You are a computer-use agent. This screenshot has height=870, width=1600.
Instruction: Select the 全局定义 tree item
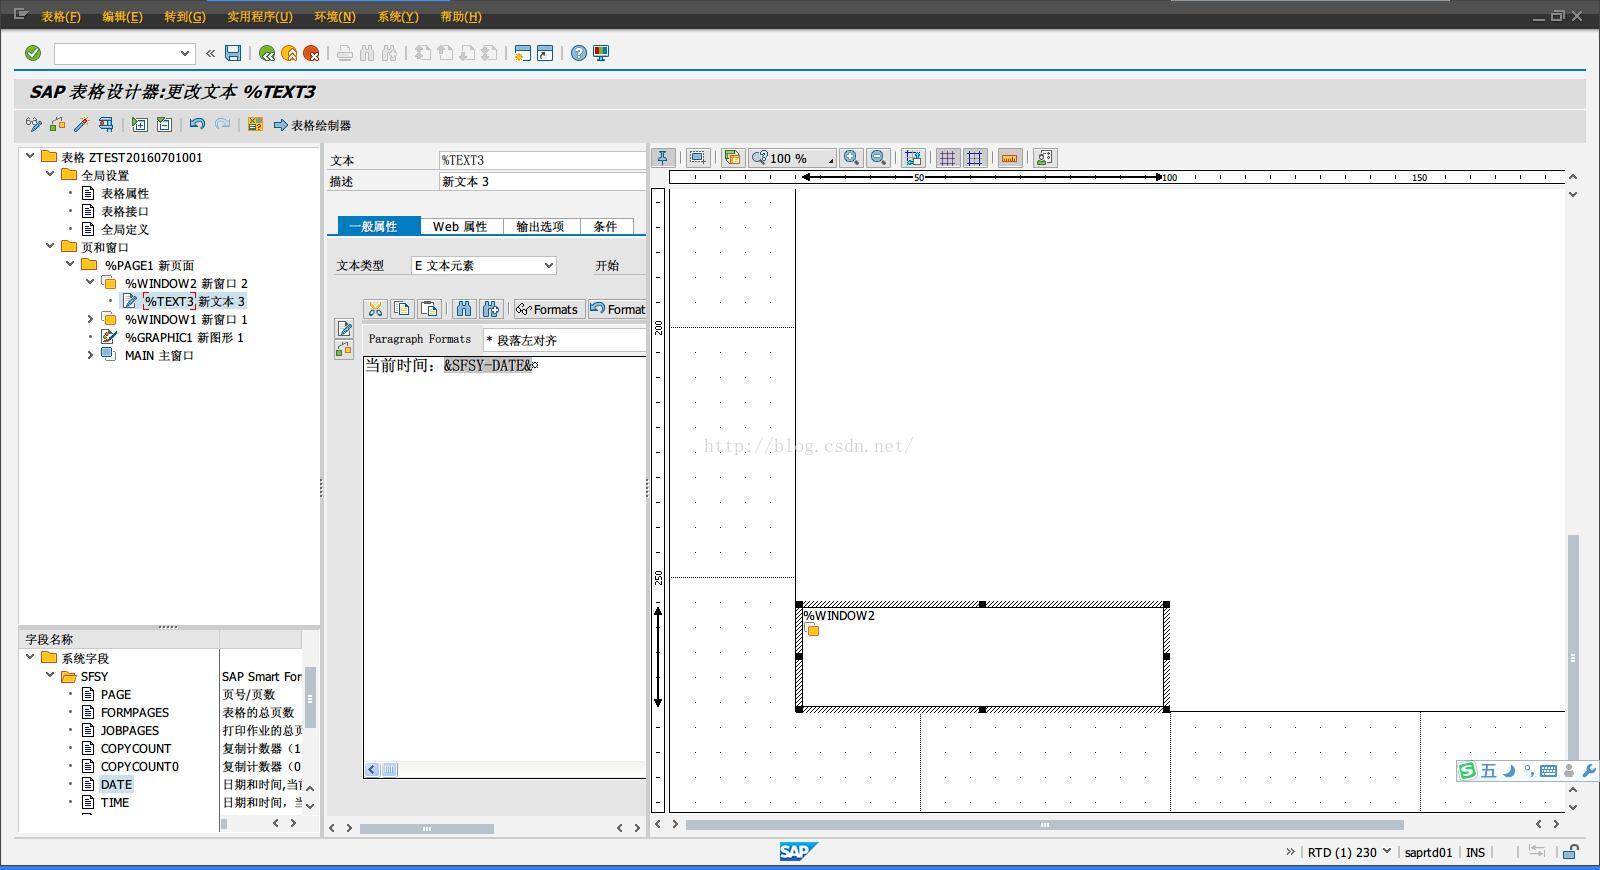[x=125, y=229]
